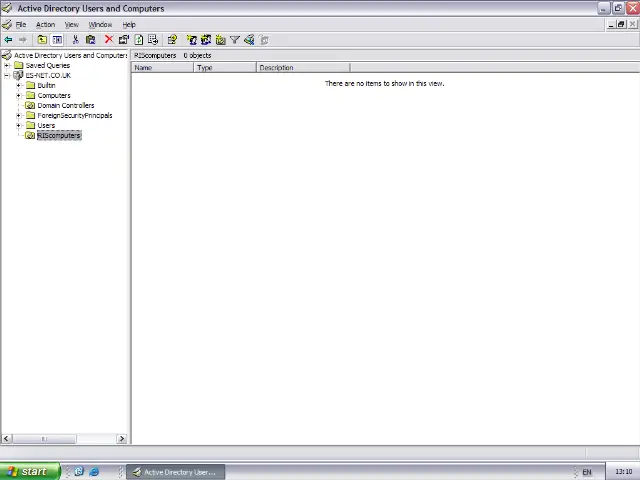Click the Properties toolbar icon

pyautogui.click(x=123, y=40)
